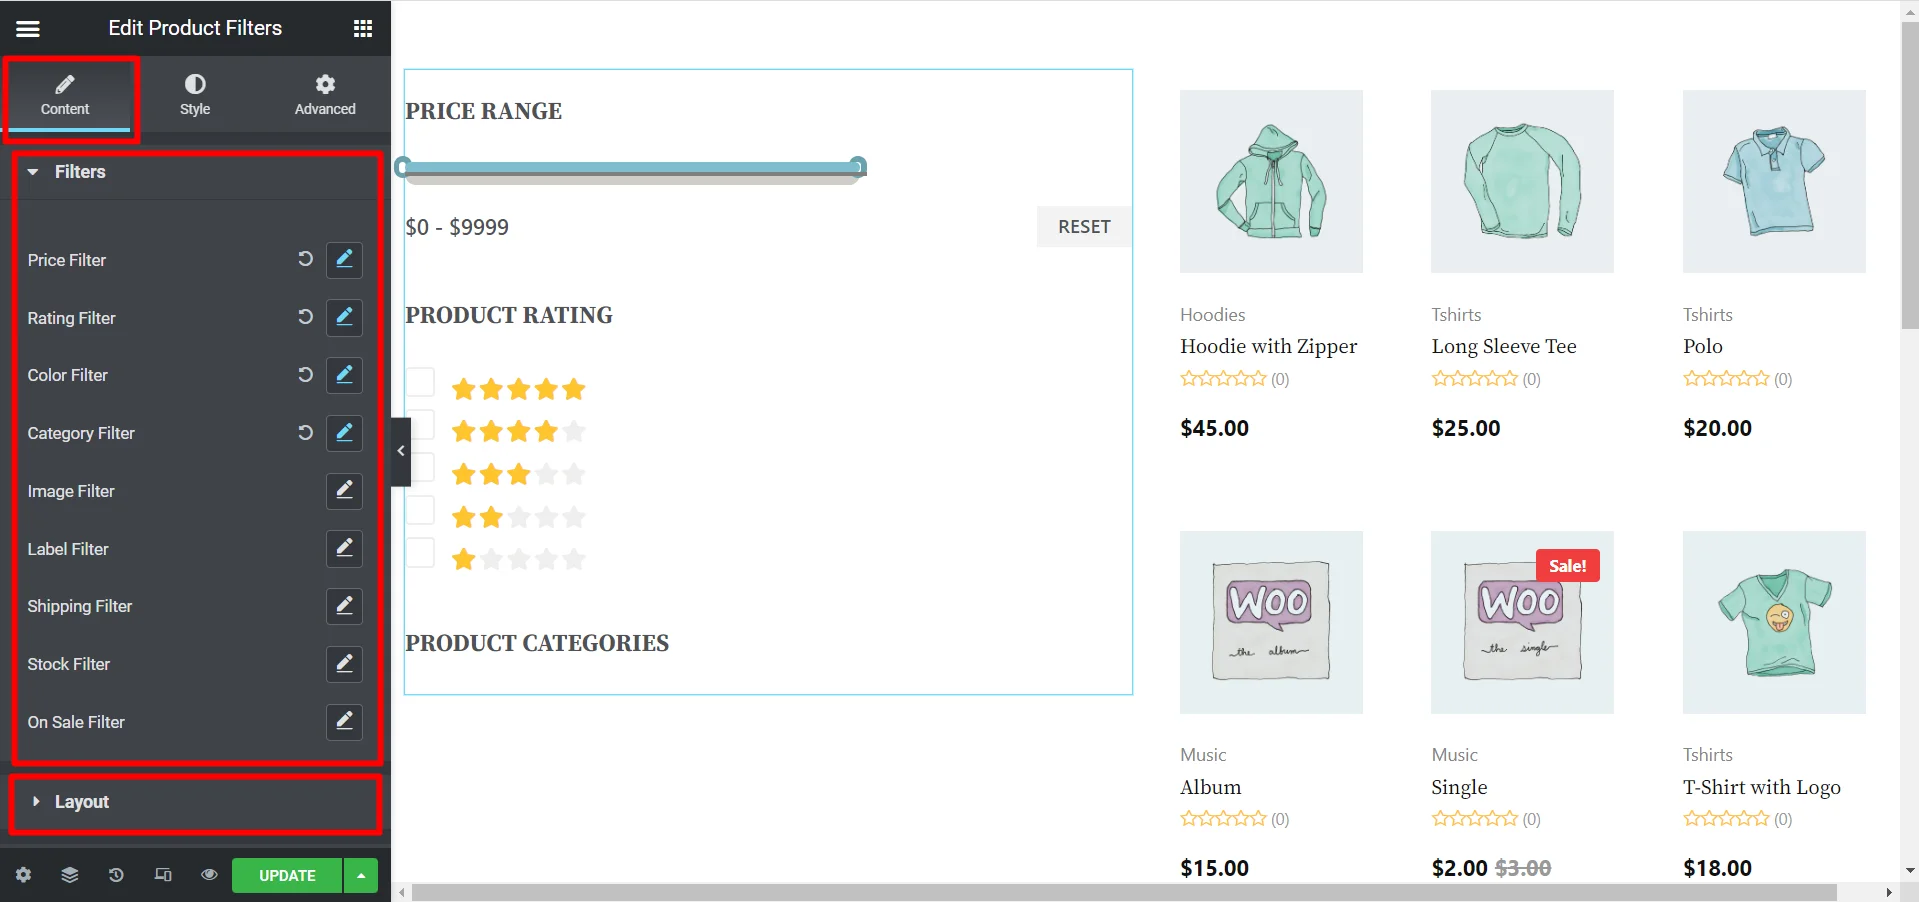Viewport: 1919px width, 902px height.
Task: Toggle the preview changes eye icon
Action: point(209,875)
